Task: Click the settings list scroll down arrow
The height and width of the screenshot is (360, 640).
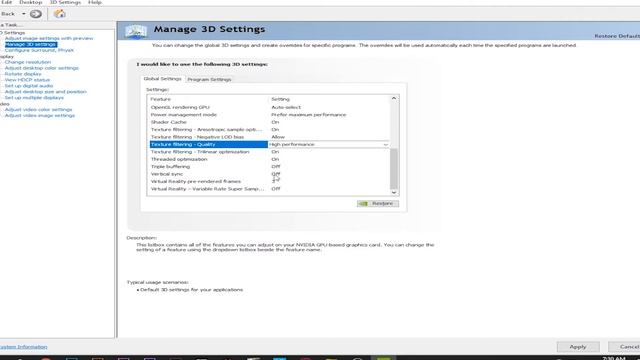Action: pyautogui.click(x=394, y=193)
